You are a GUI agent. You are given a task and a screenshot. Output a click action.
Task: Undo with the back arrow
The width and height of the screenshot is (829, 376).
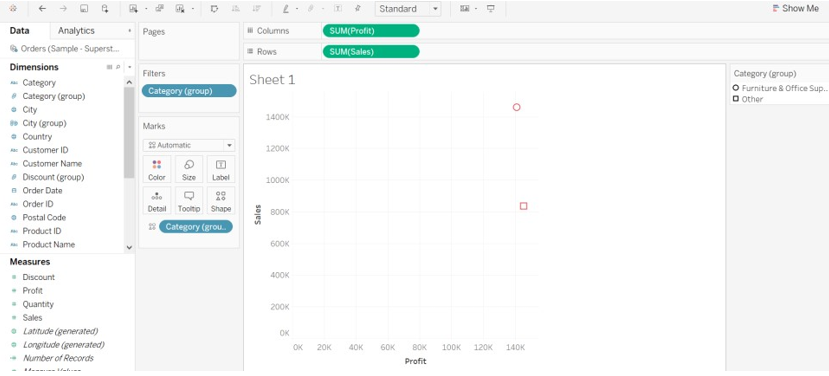42,8
